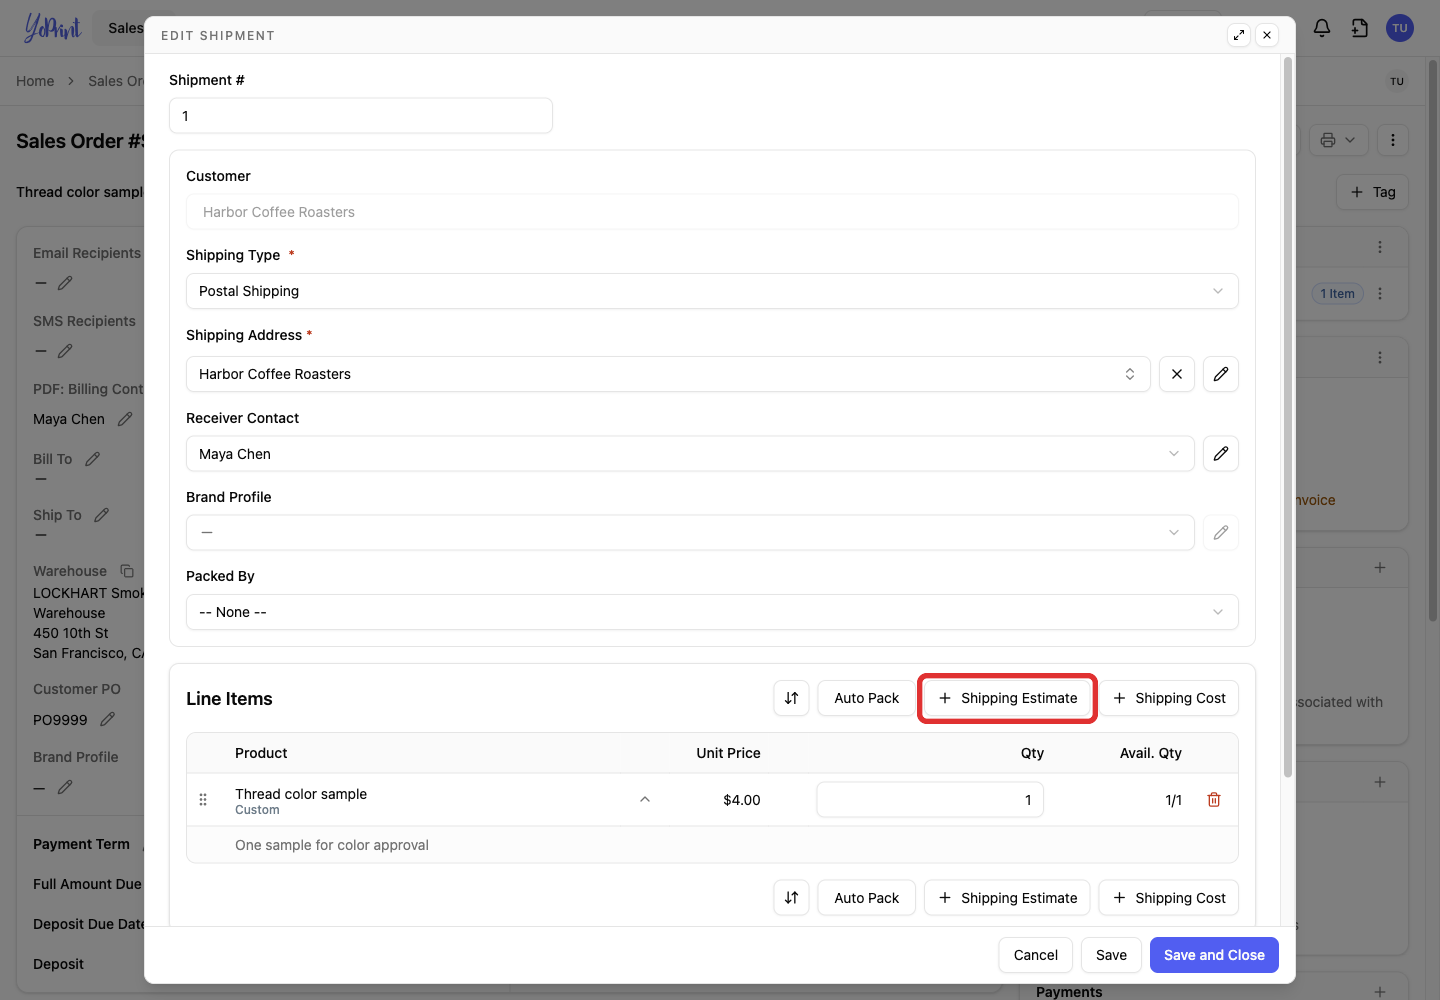This screenshot has width=1440, height=1000.
Task: Click the Qty field for Thread color sample
Action: coord(930,800)
